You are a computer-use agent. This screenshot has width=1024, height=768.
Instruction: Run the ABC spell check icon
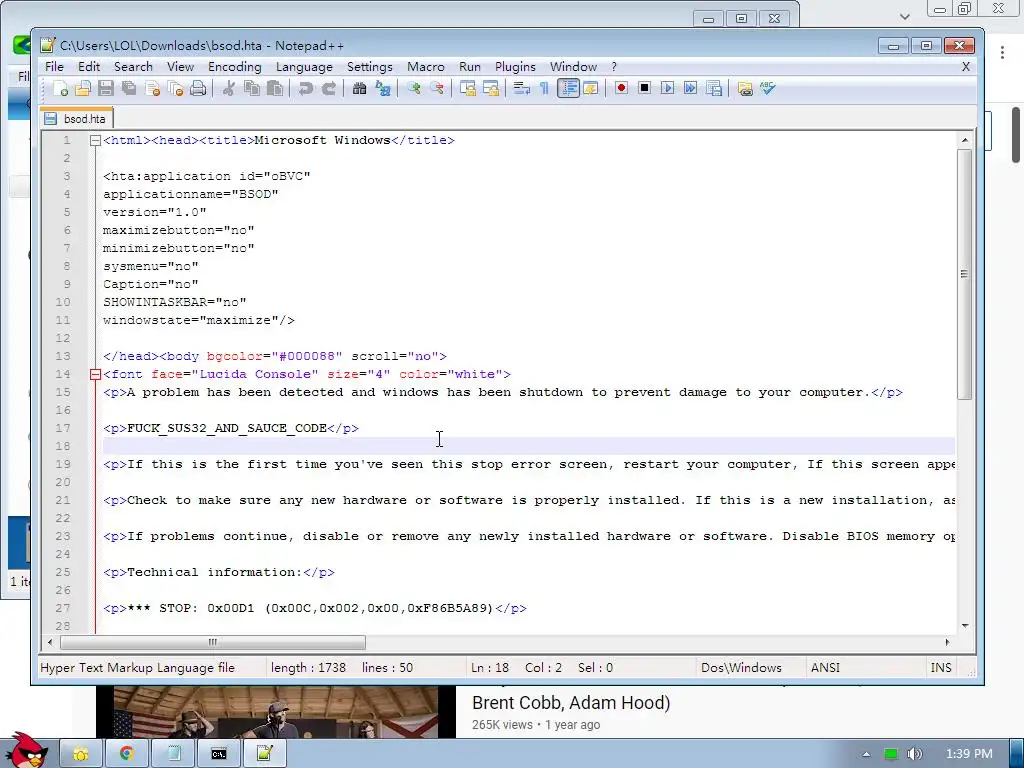click(767, 88)
